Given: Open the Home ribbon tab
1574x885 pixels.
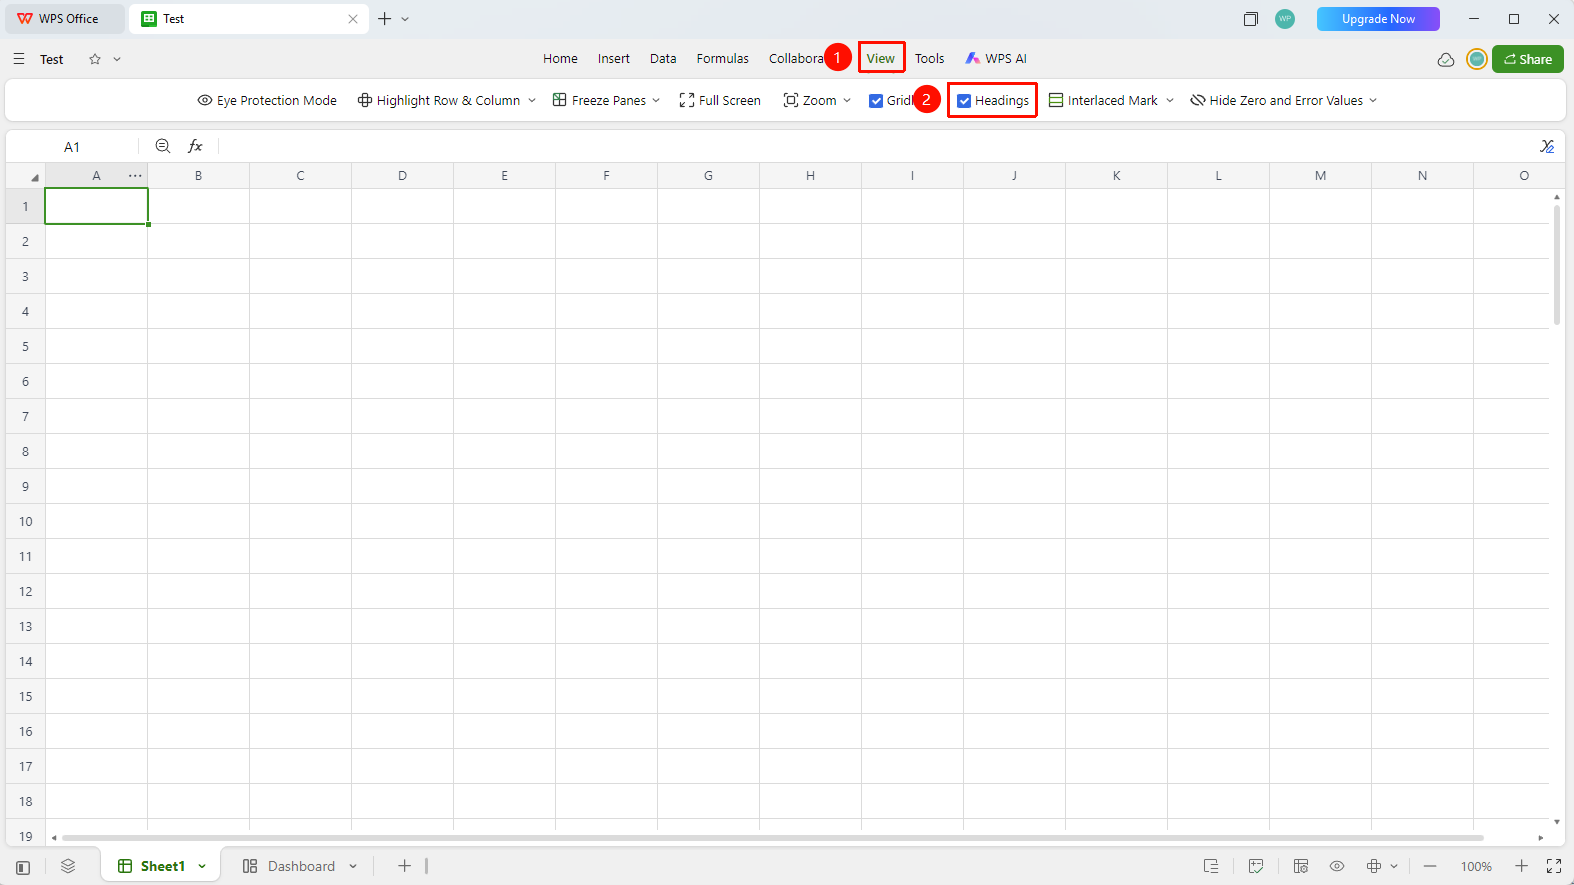Looking at the screenshot, I should click(560, 59).
